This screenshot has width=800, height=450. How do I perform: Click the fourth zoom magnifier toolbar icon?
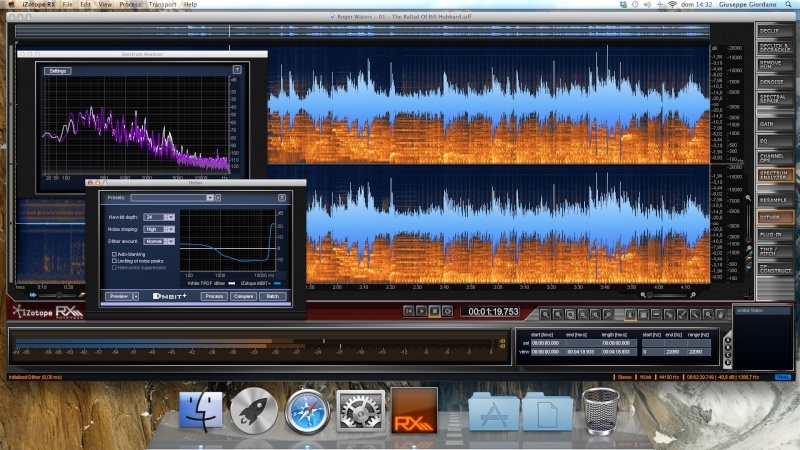point(583,315)
